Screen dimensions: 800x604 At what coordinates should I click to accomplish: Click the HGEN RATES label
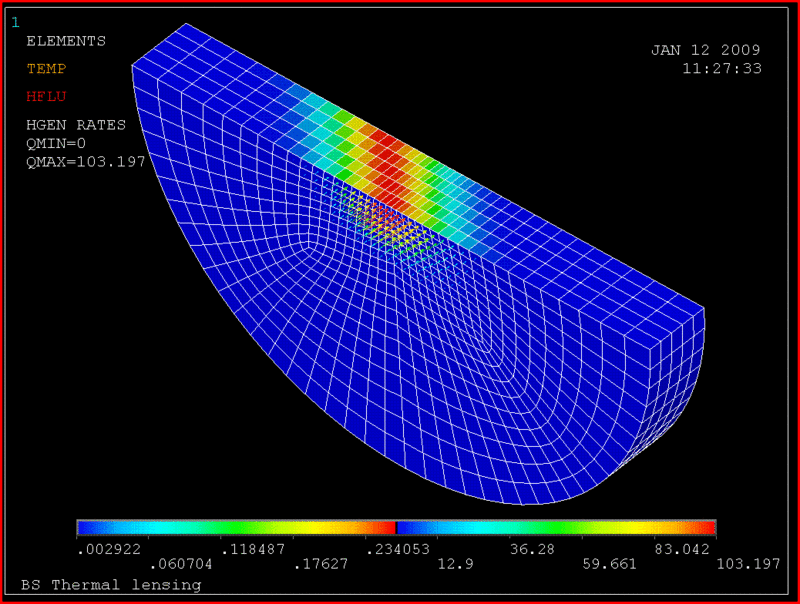coord(76,124)
